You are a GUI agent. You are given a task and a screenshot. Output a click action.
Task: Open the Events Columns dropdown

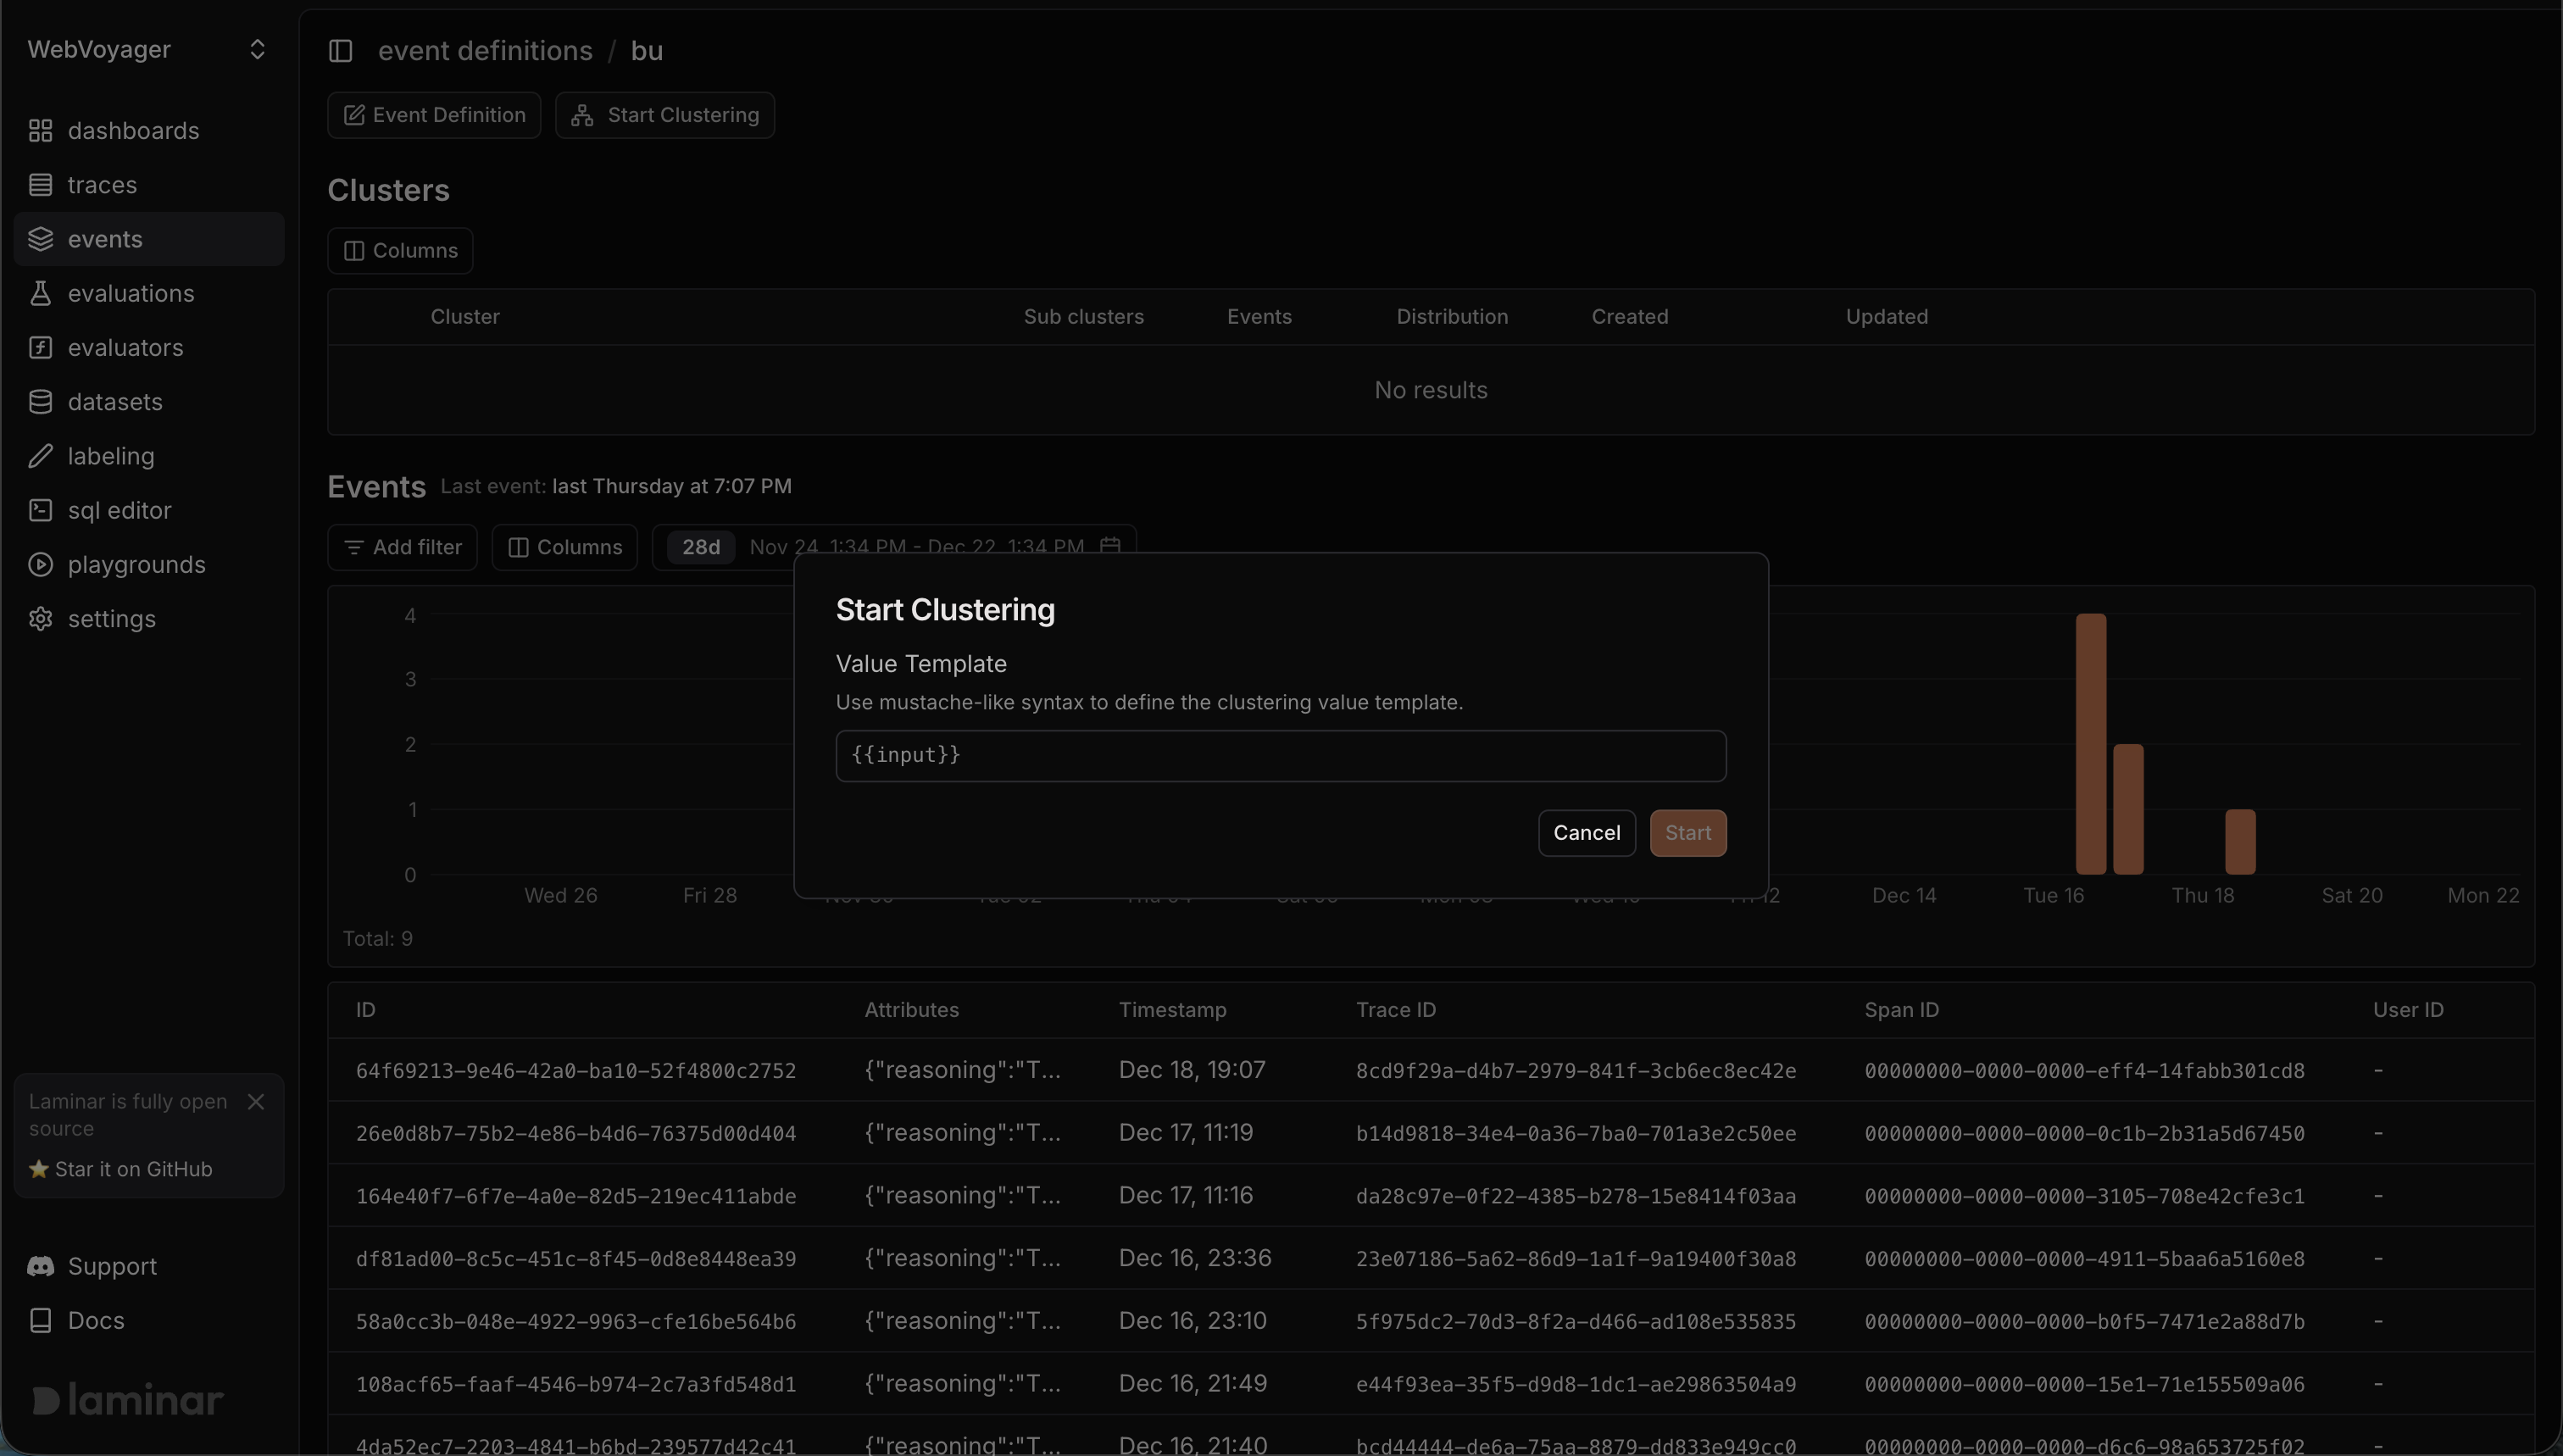pos(565,547)
